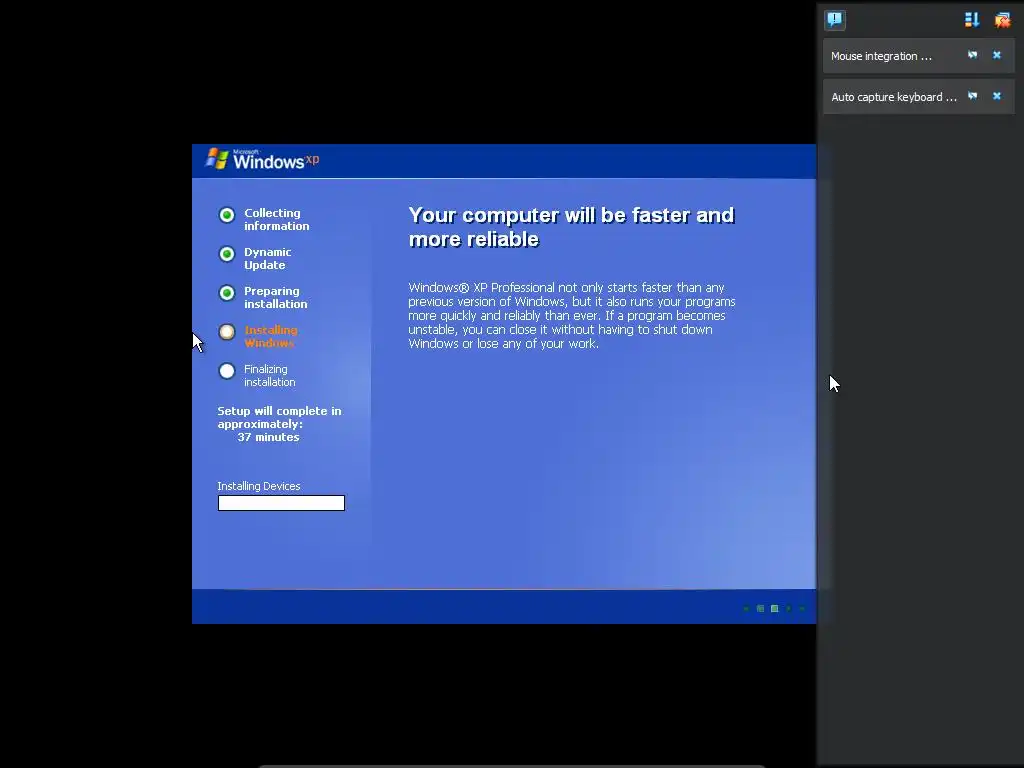Click the highlighted square slide indicator at bottom right
Screen dimensions: 1024x768
(775, 609)
